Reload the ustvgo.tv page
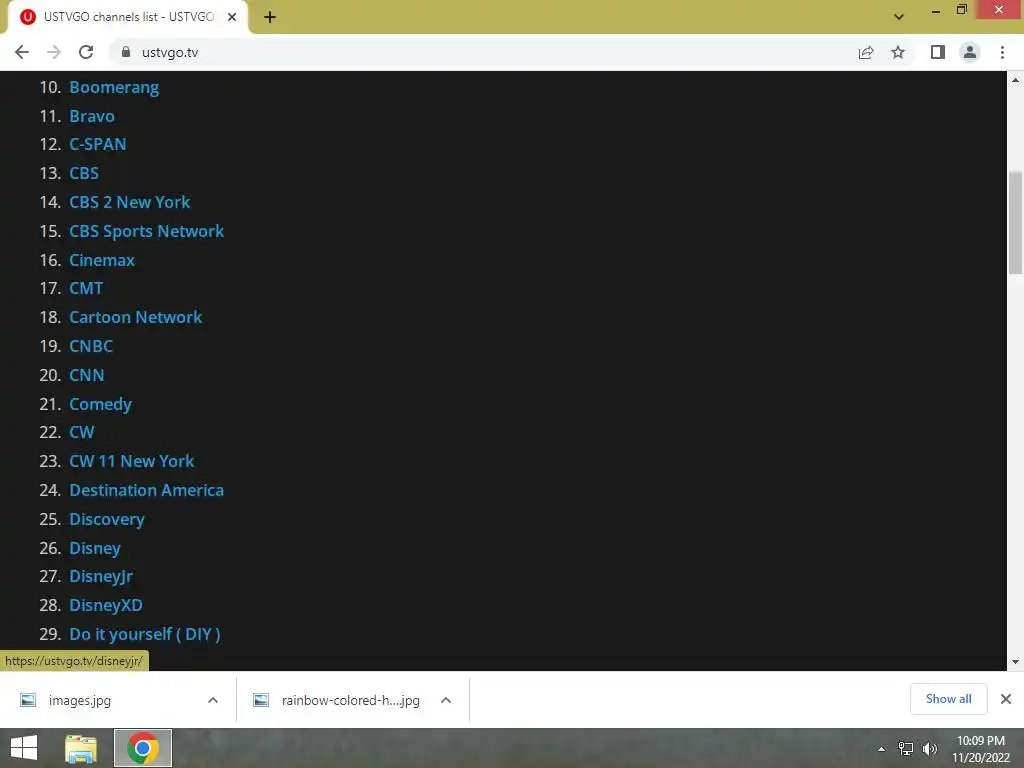 [x=86, y=52]
